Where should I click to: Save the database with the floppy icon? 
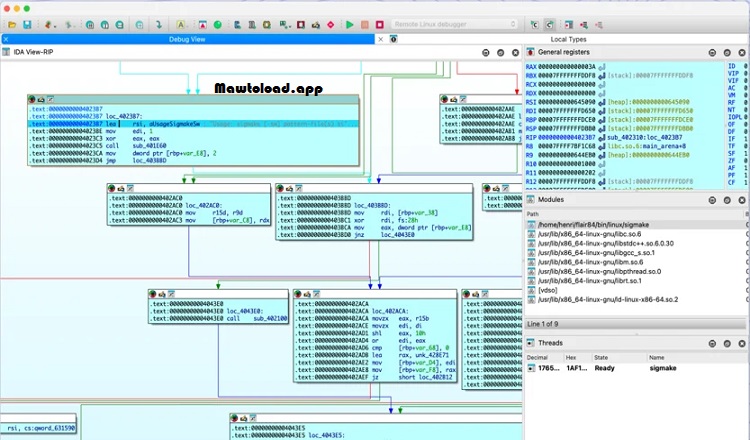coord(27,24)
